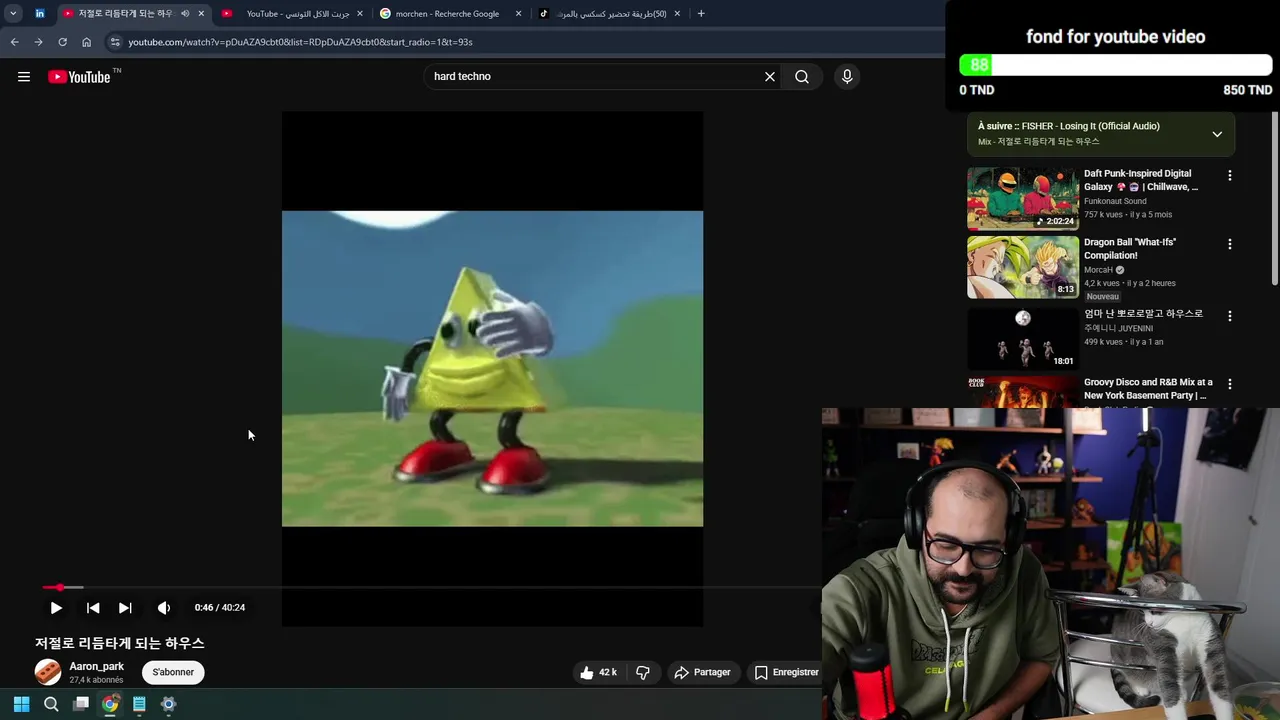Close the morchen Google tab
Viewport: 1280px width, 720px height.
(x=518, y=14)
